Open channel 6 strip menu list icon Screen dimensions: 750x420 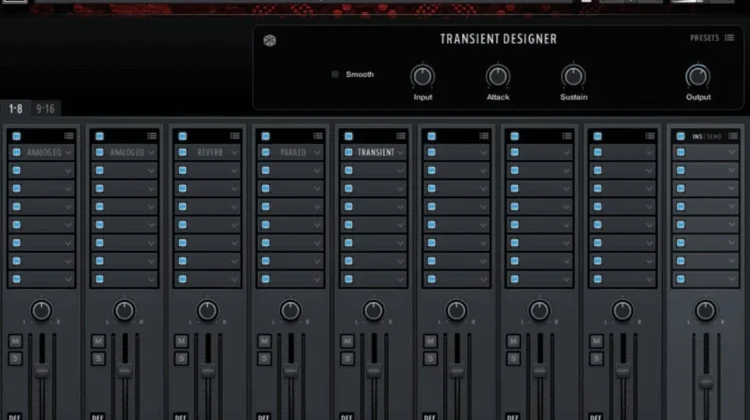tap(484, 136)
